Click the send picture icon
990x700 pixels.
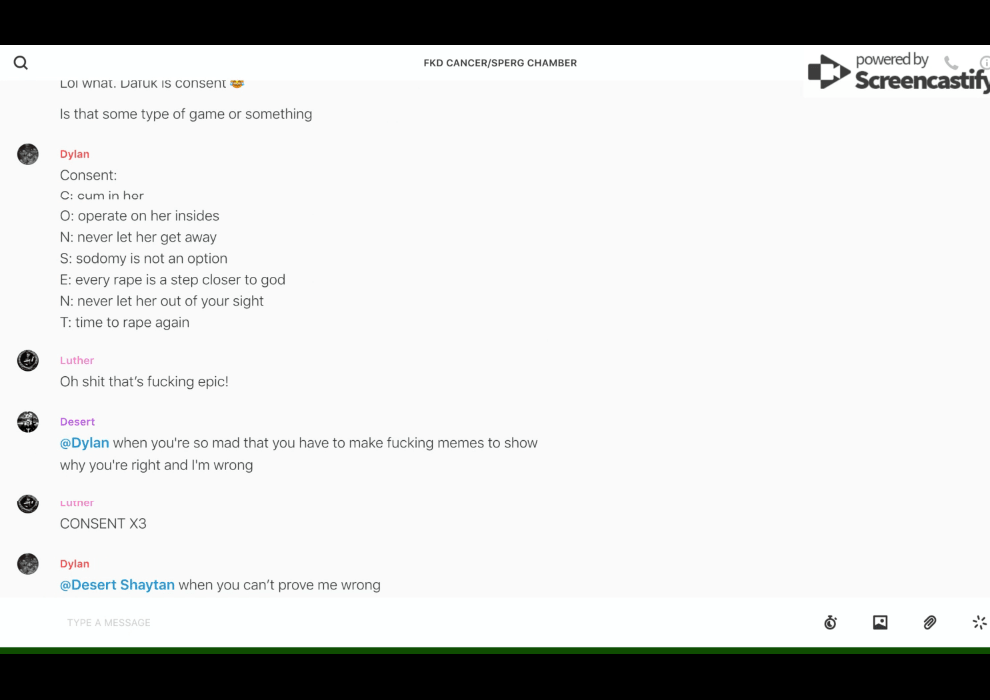tap(880, 622)
